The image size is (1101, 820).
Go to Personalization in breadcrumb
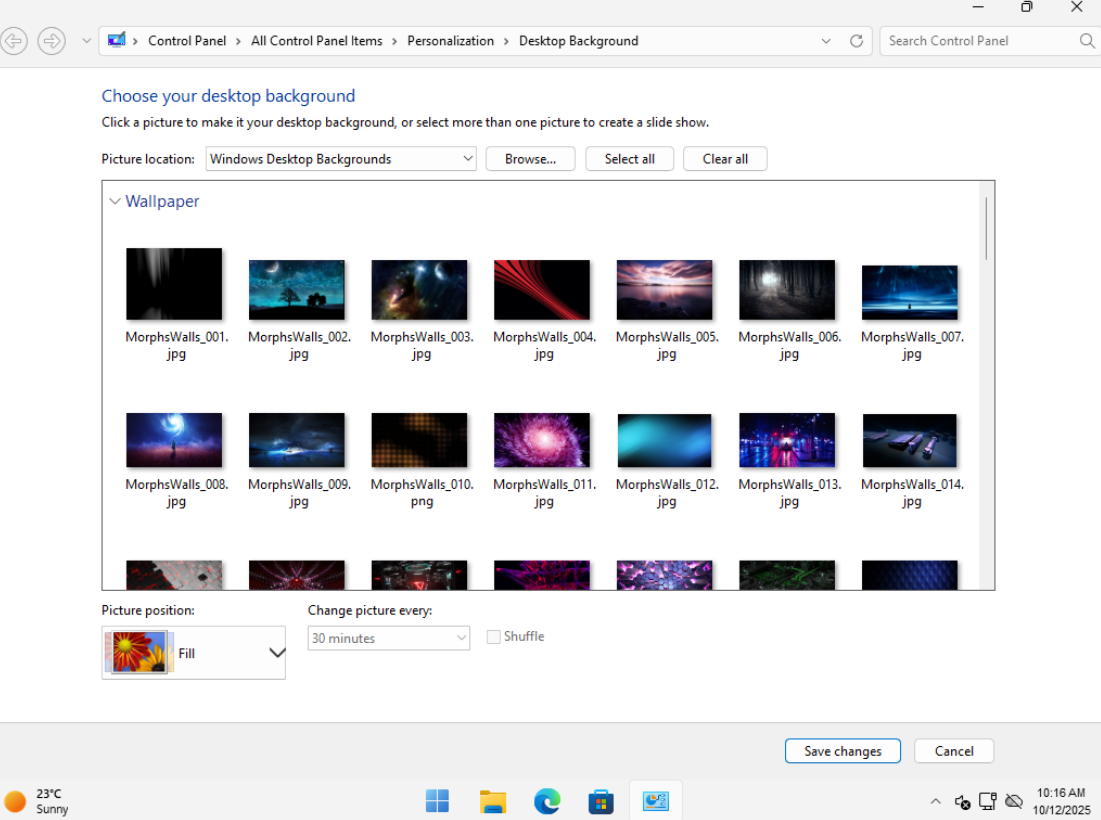click(x=450, y=41)
